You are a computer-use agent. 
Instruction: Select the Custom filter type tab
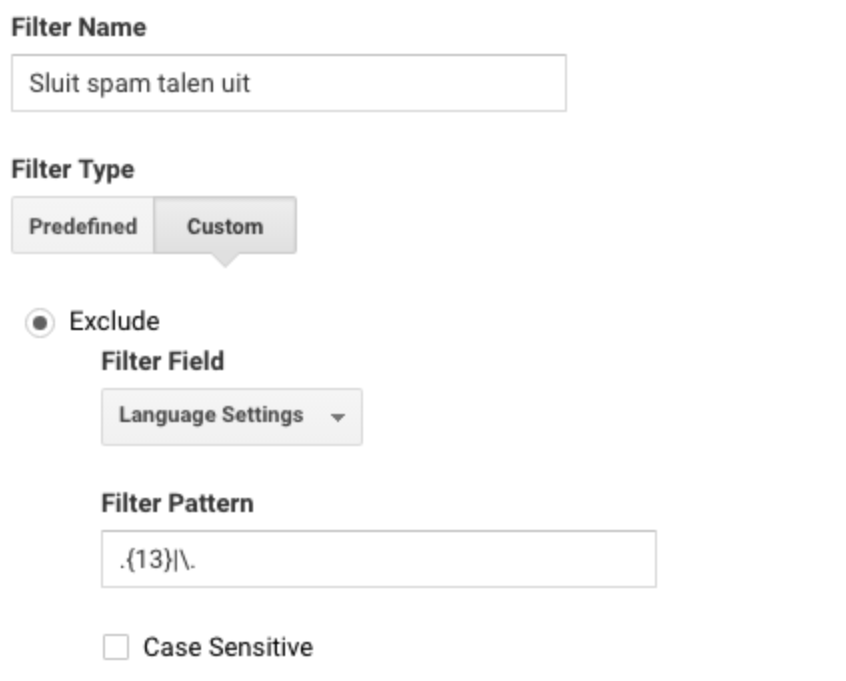(x=225, y=226)
